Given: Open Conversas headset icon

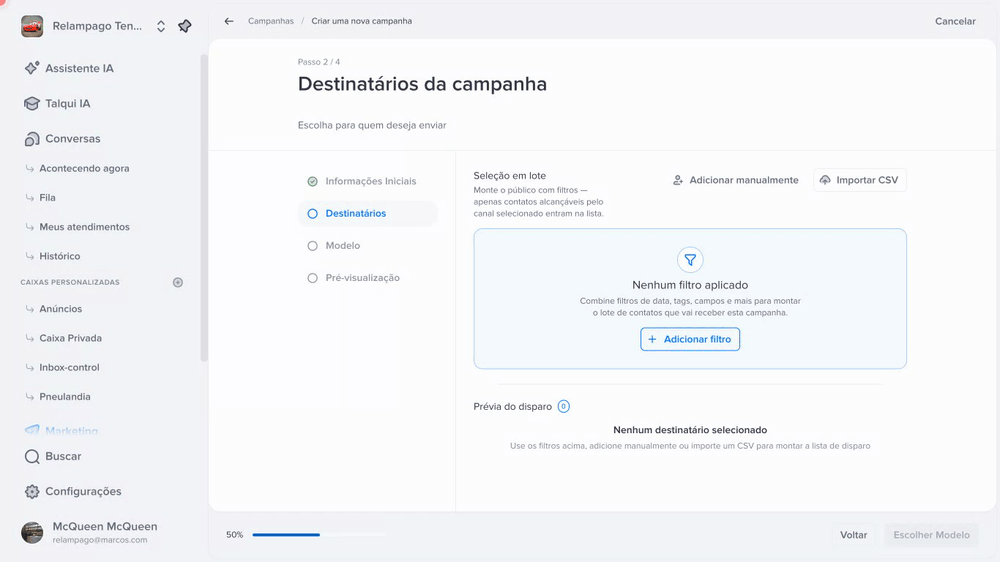Looking at the screenshot, I should tap(32, 138).
